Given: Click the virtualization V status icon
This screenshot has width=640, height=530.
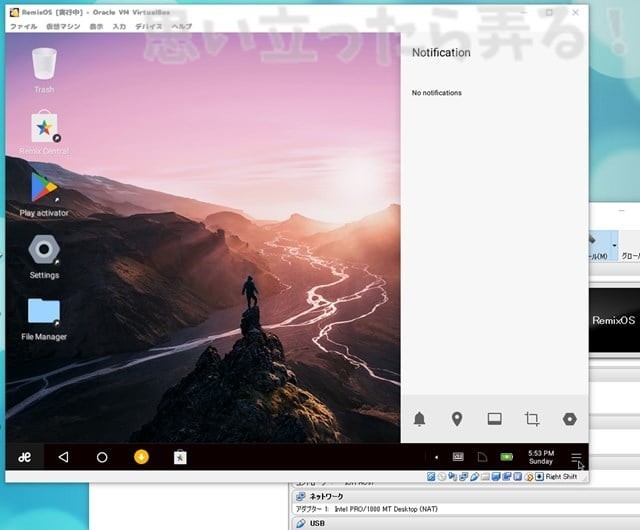Looking at the screenshot, I should (x=518, y=477).
